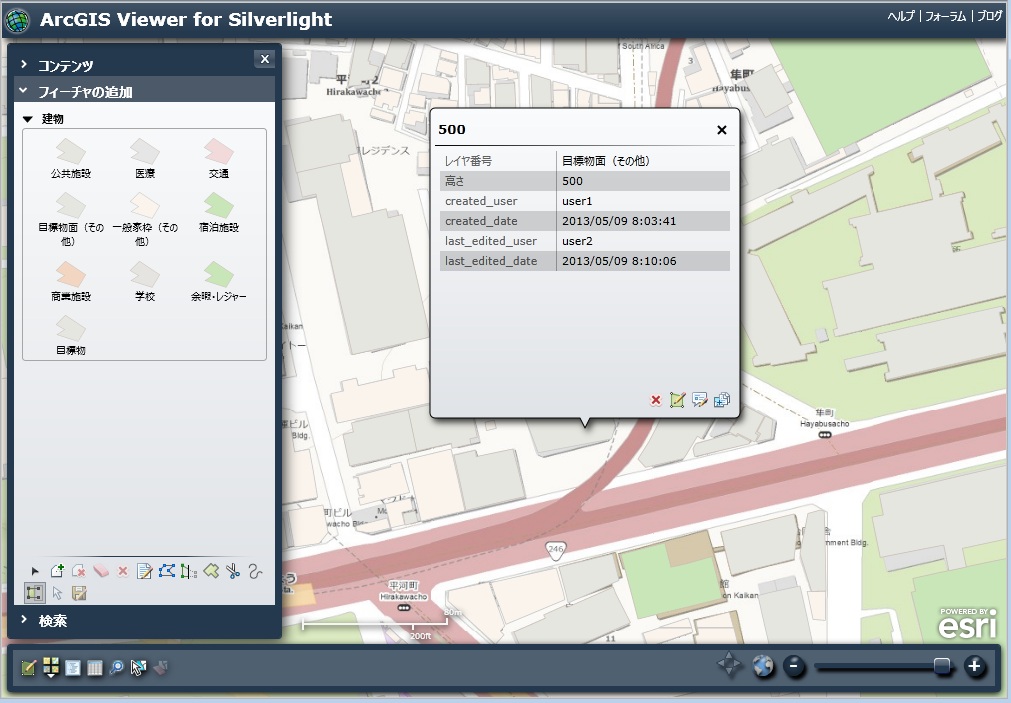Click the save edits disk icon

click(79, 593)
